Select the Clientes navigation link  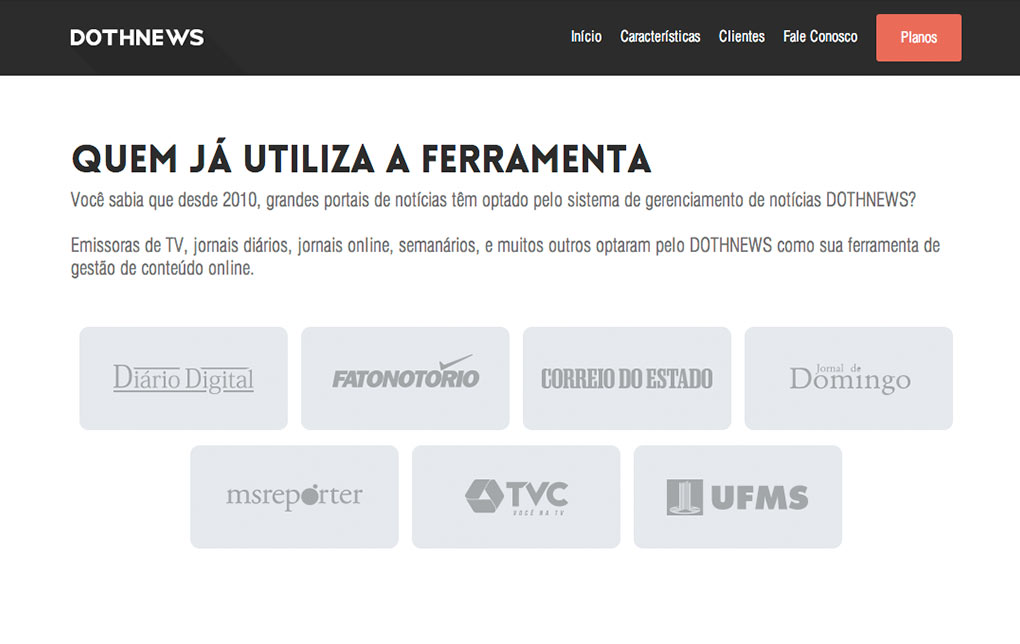[x=742, y=36]
